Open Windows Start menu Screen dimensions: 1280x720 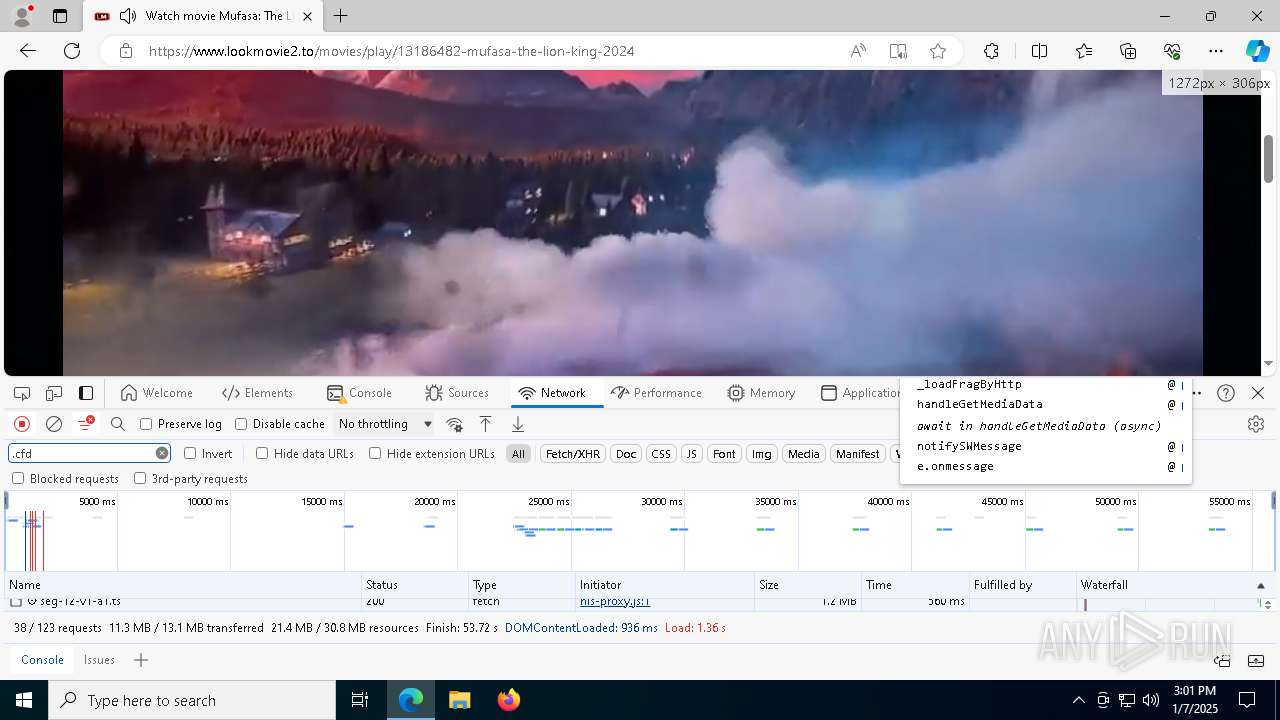(x=24, y=700)
